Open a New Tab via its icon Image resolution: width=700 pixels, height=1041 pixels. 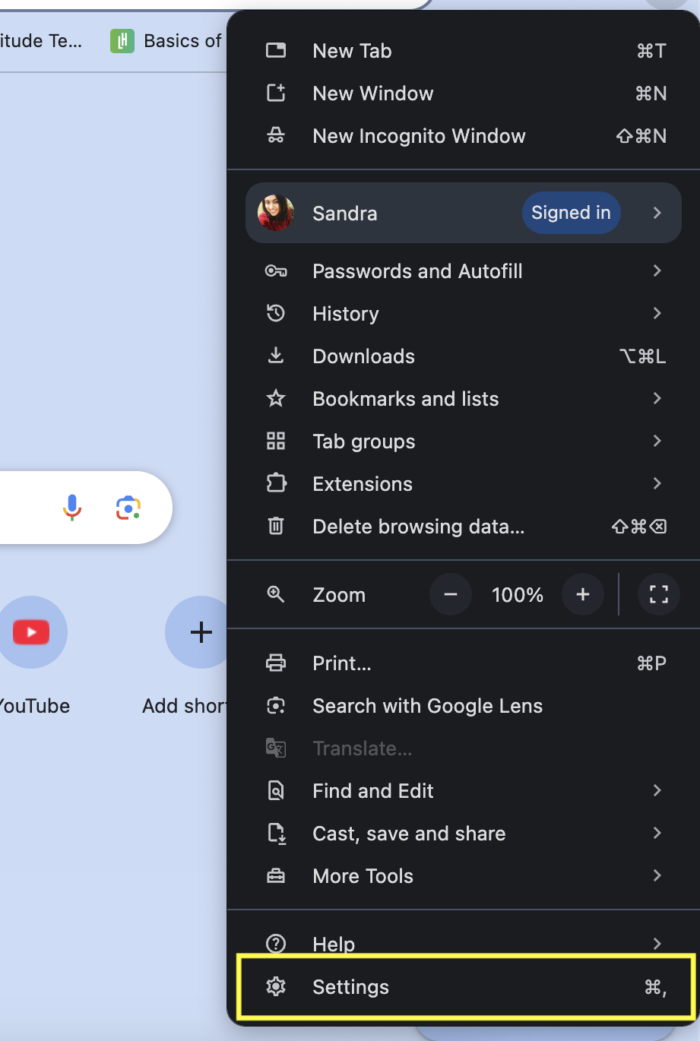276,50
